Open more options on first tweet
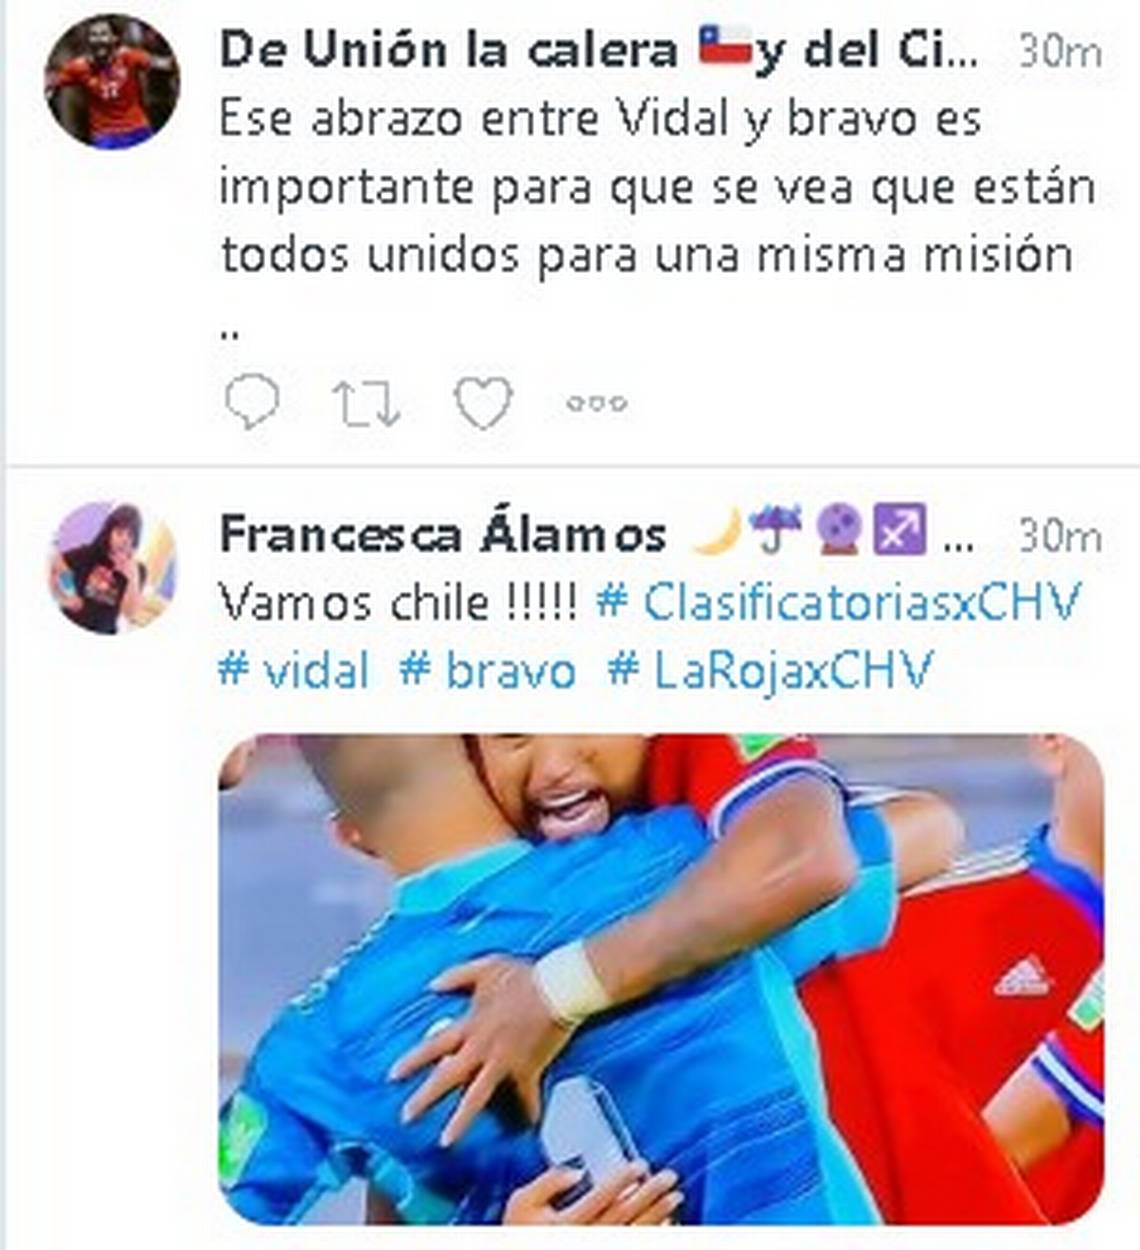The image size is (1140, 1250). [597, 404]
